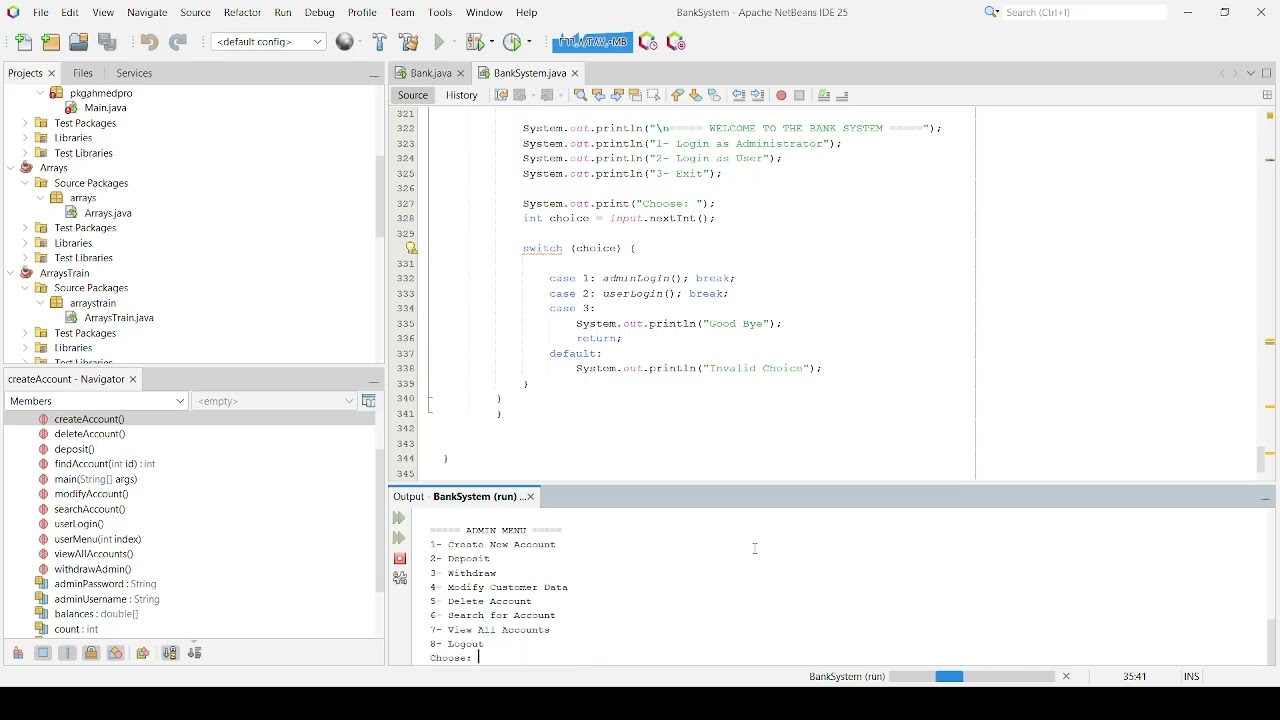Click Clean and Build Project icon
This screenshot has height=720, width=1280.
(x=408, y=42)
